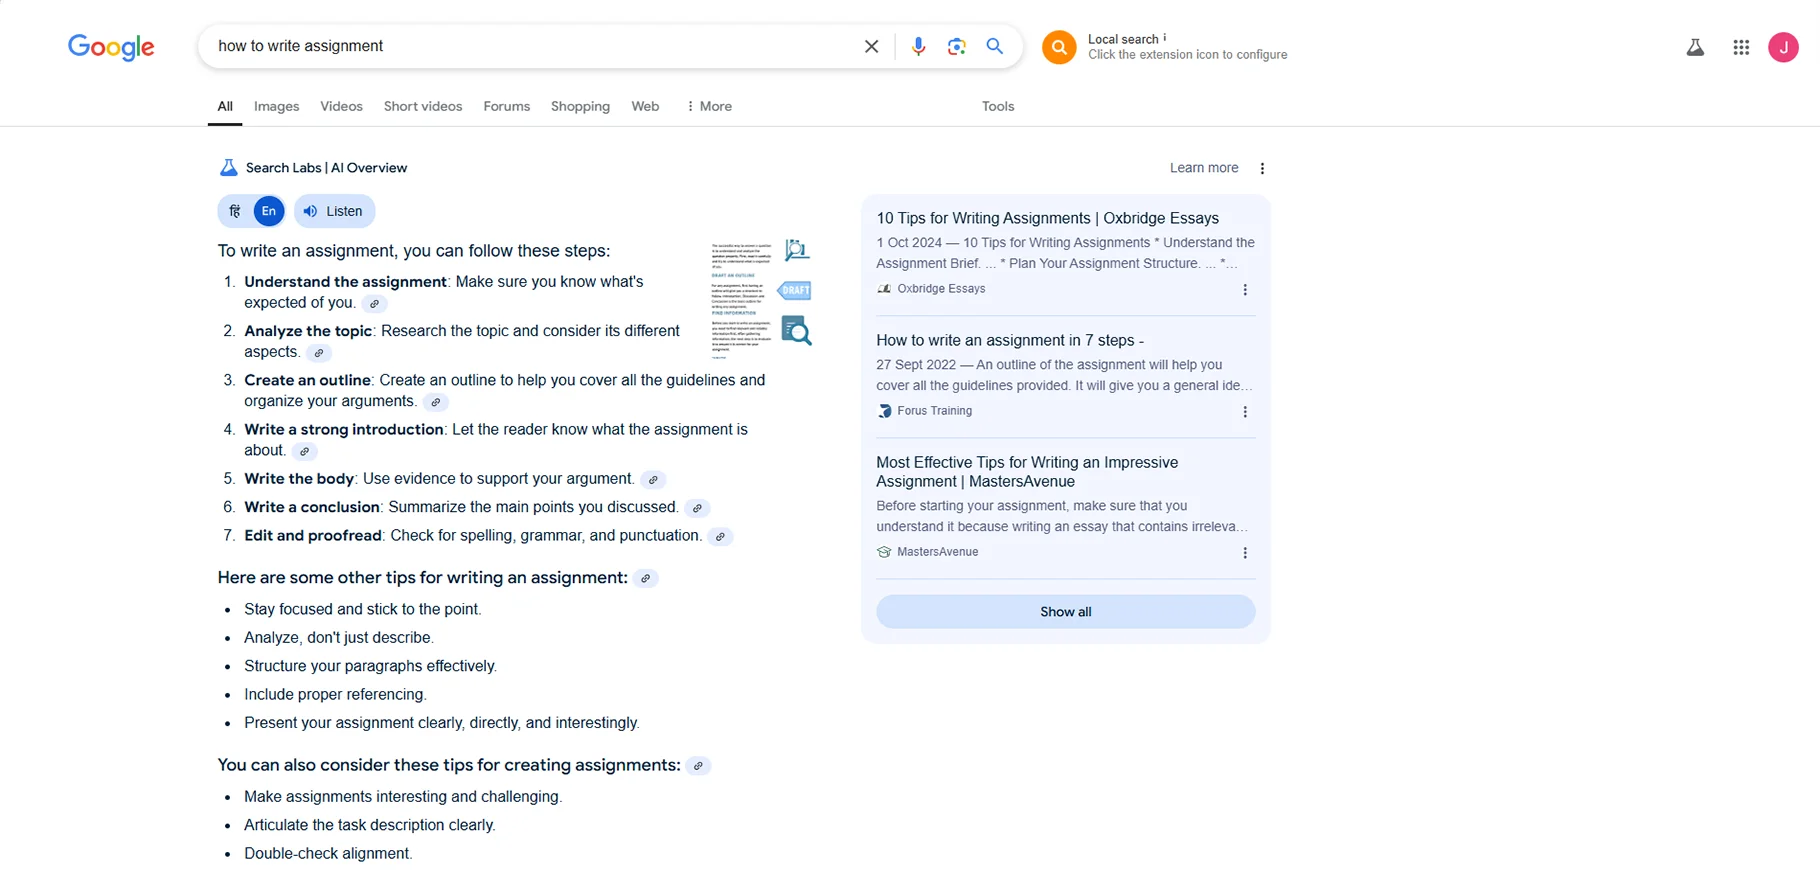Screen dimensions: 1820x870
Task: Click MastersAvenue source label
Action: coord(938,552)
